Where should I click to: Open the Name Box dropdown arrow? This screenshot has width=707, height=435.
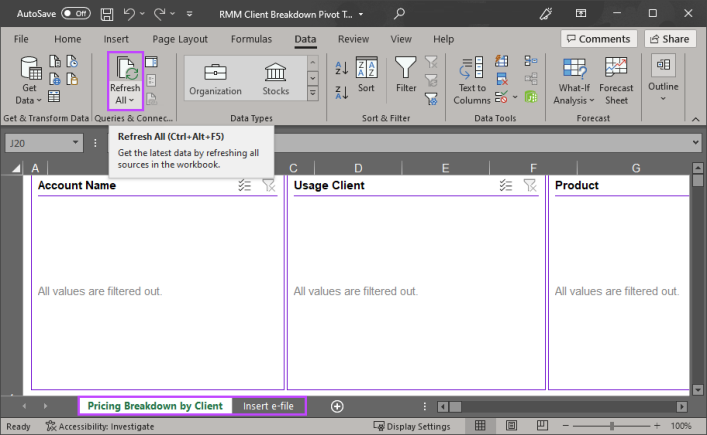tap(77, 143)
